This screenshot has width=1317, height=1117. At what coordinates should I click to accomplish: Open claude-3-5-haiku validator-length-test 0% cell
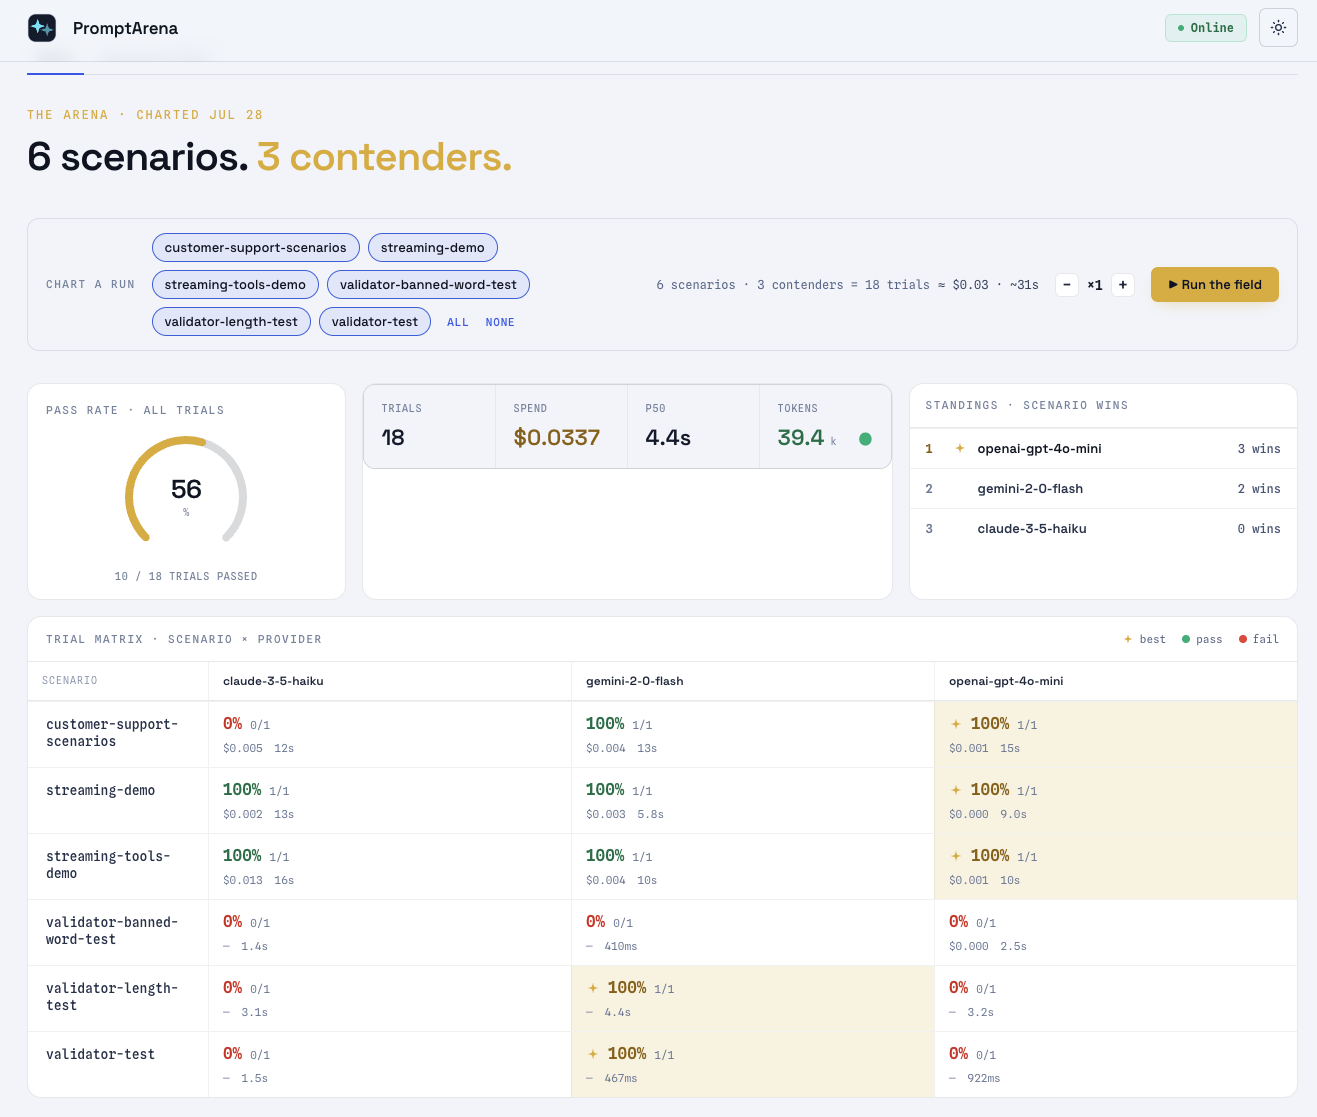pos(390,999)
